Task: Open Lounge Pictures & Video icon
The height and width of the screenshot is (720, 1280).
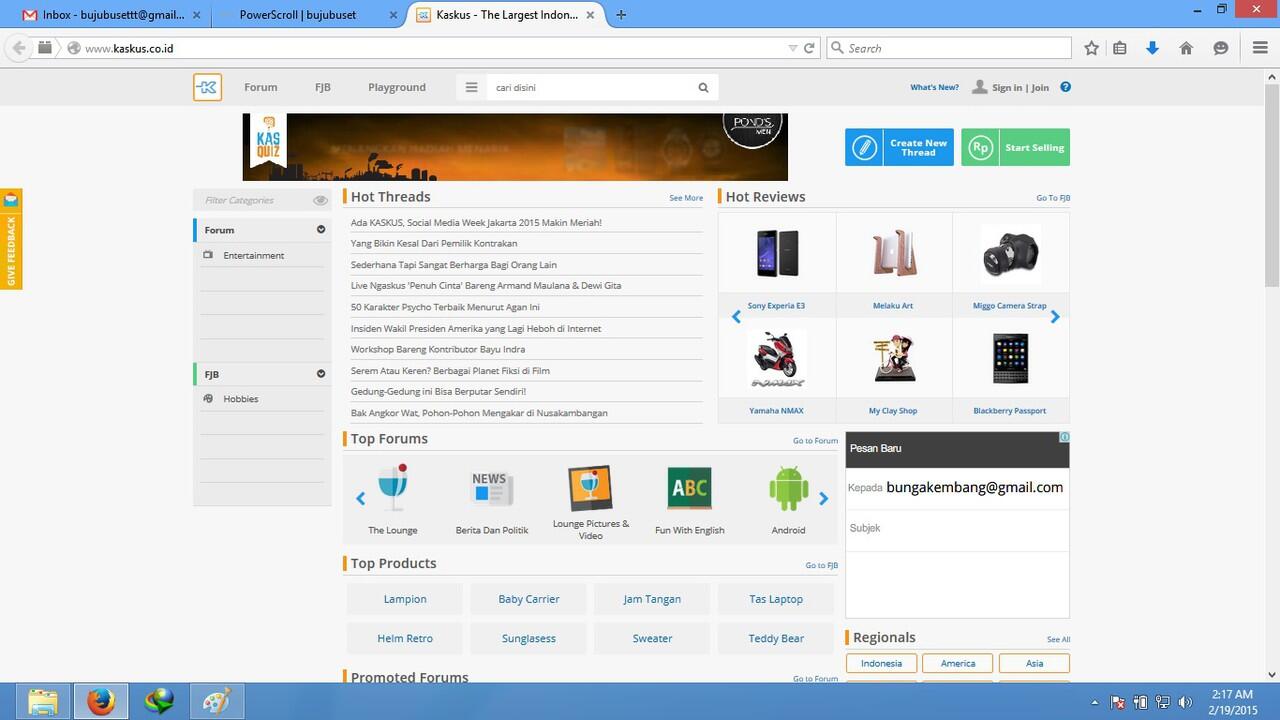Action: click(590, 488)
